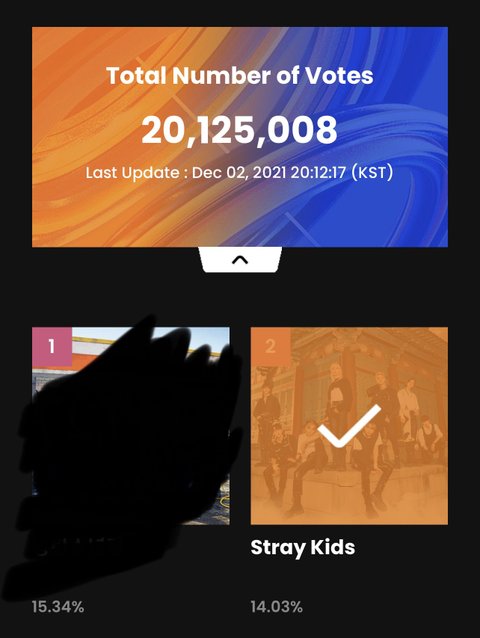Click the Total Number of Votes heading
The image size is (480, 638).
240,76
